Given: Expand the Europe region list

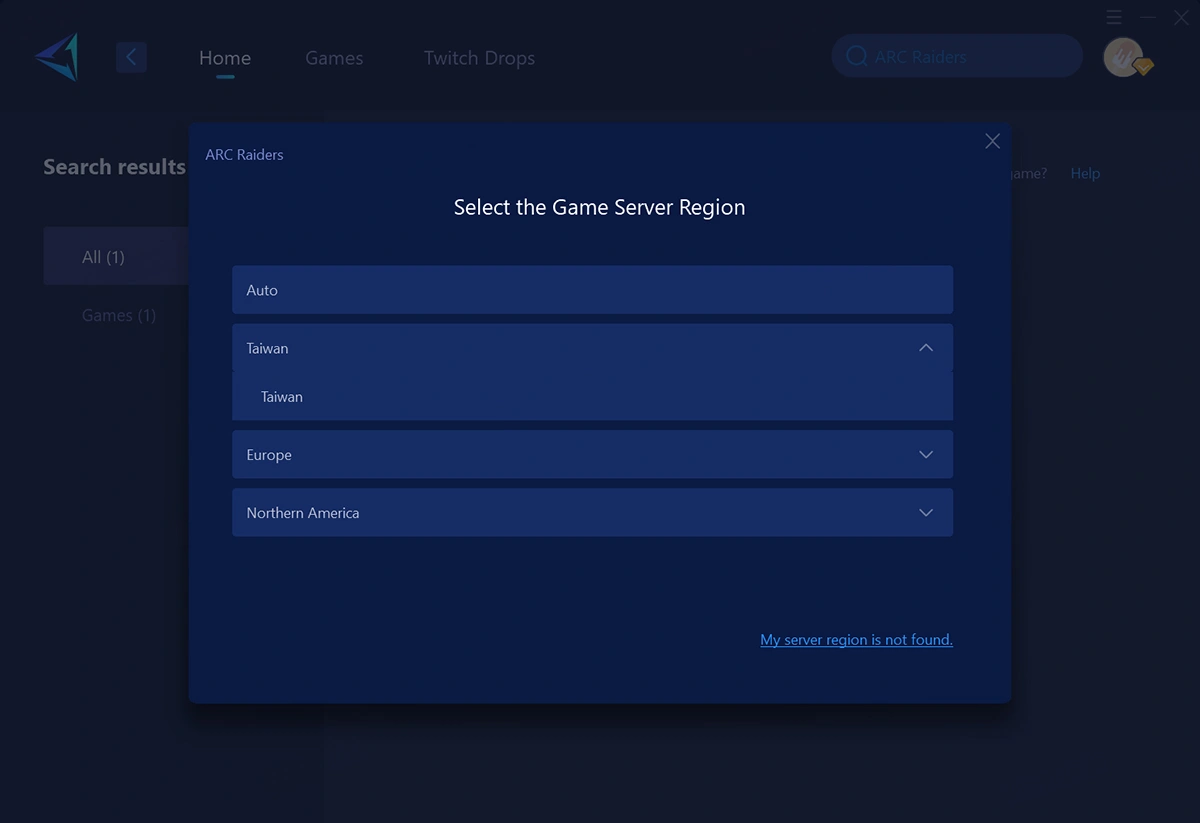Looking at the screenshot, I should click(x=925, y=455).
